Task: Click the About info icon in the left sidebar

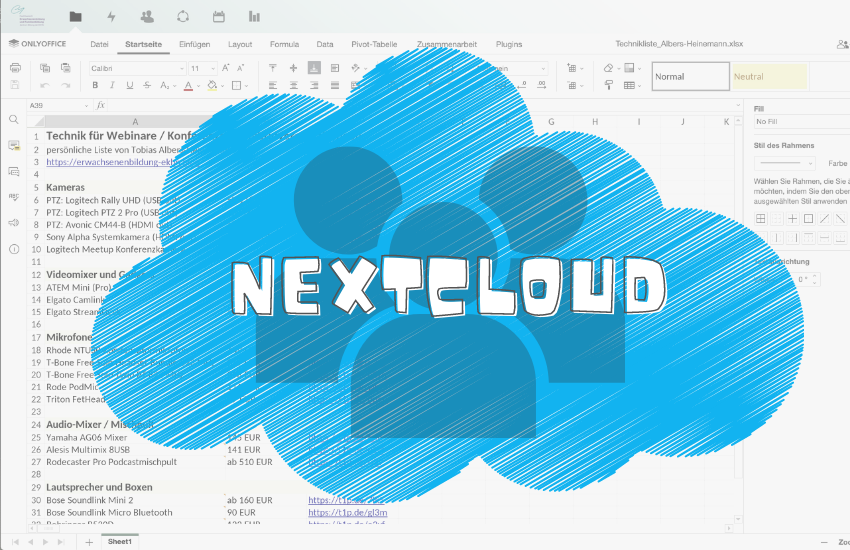Action: click(14, 249)
